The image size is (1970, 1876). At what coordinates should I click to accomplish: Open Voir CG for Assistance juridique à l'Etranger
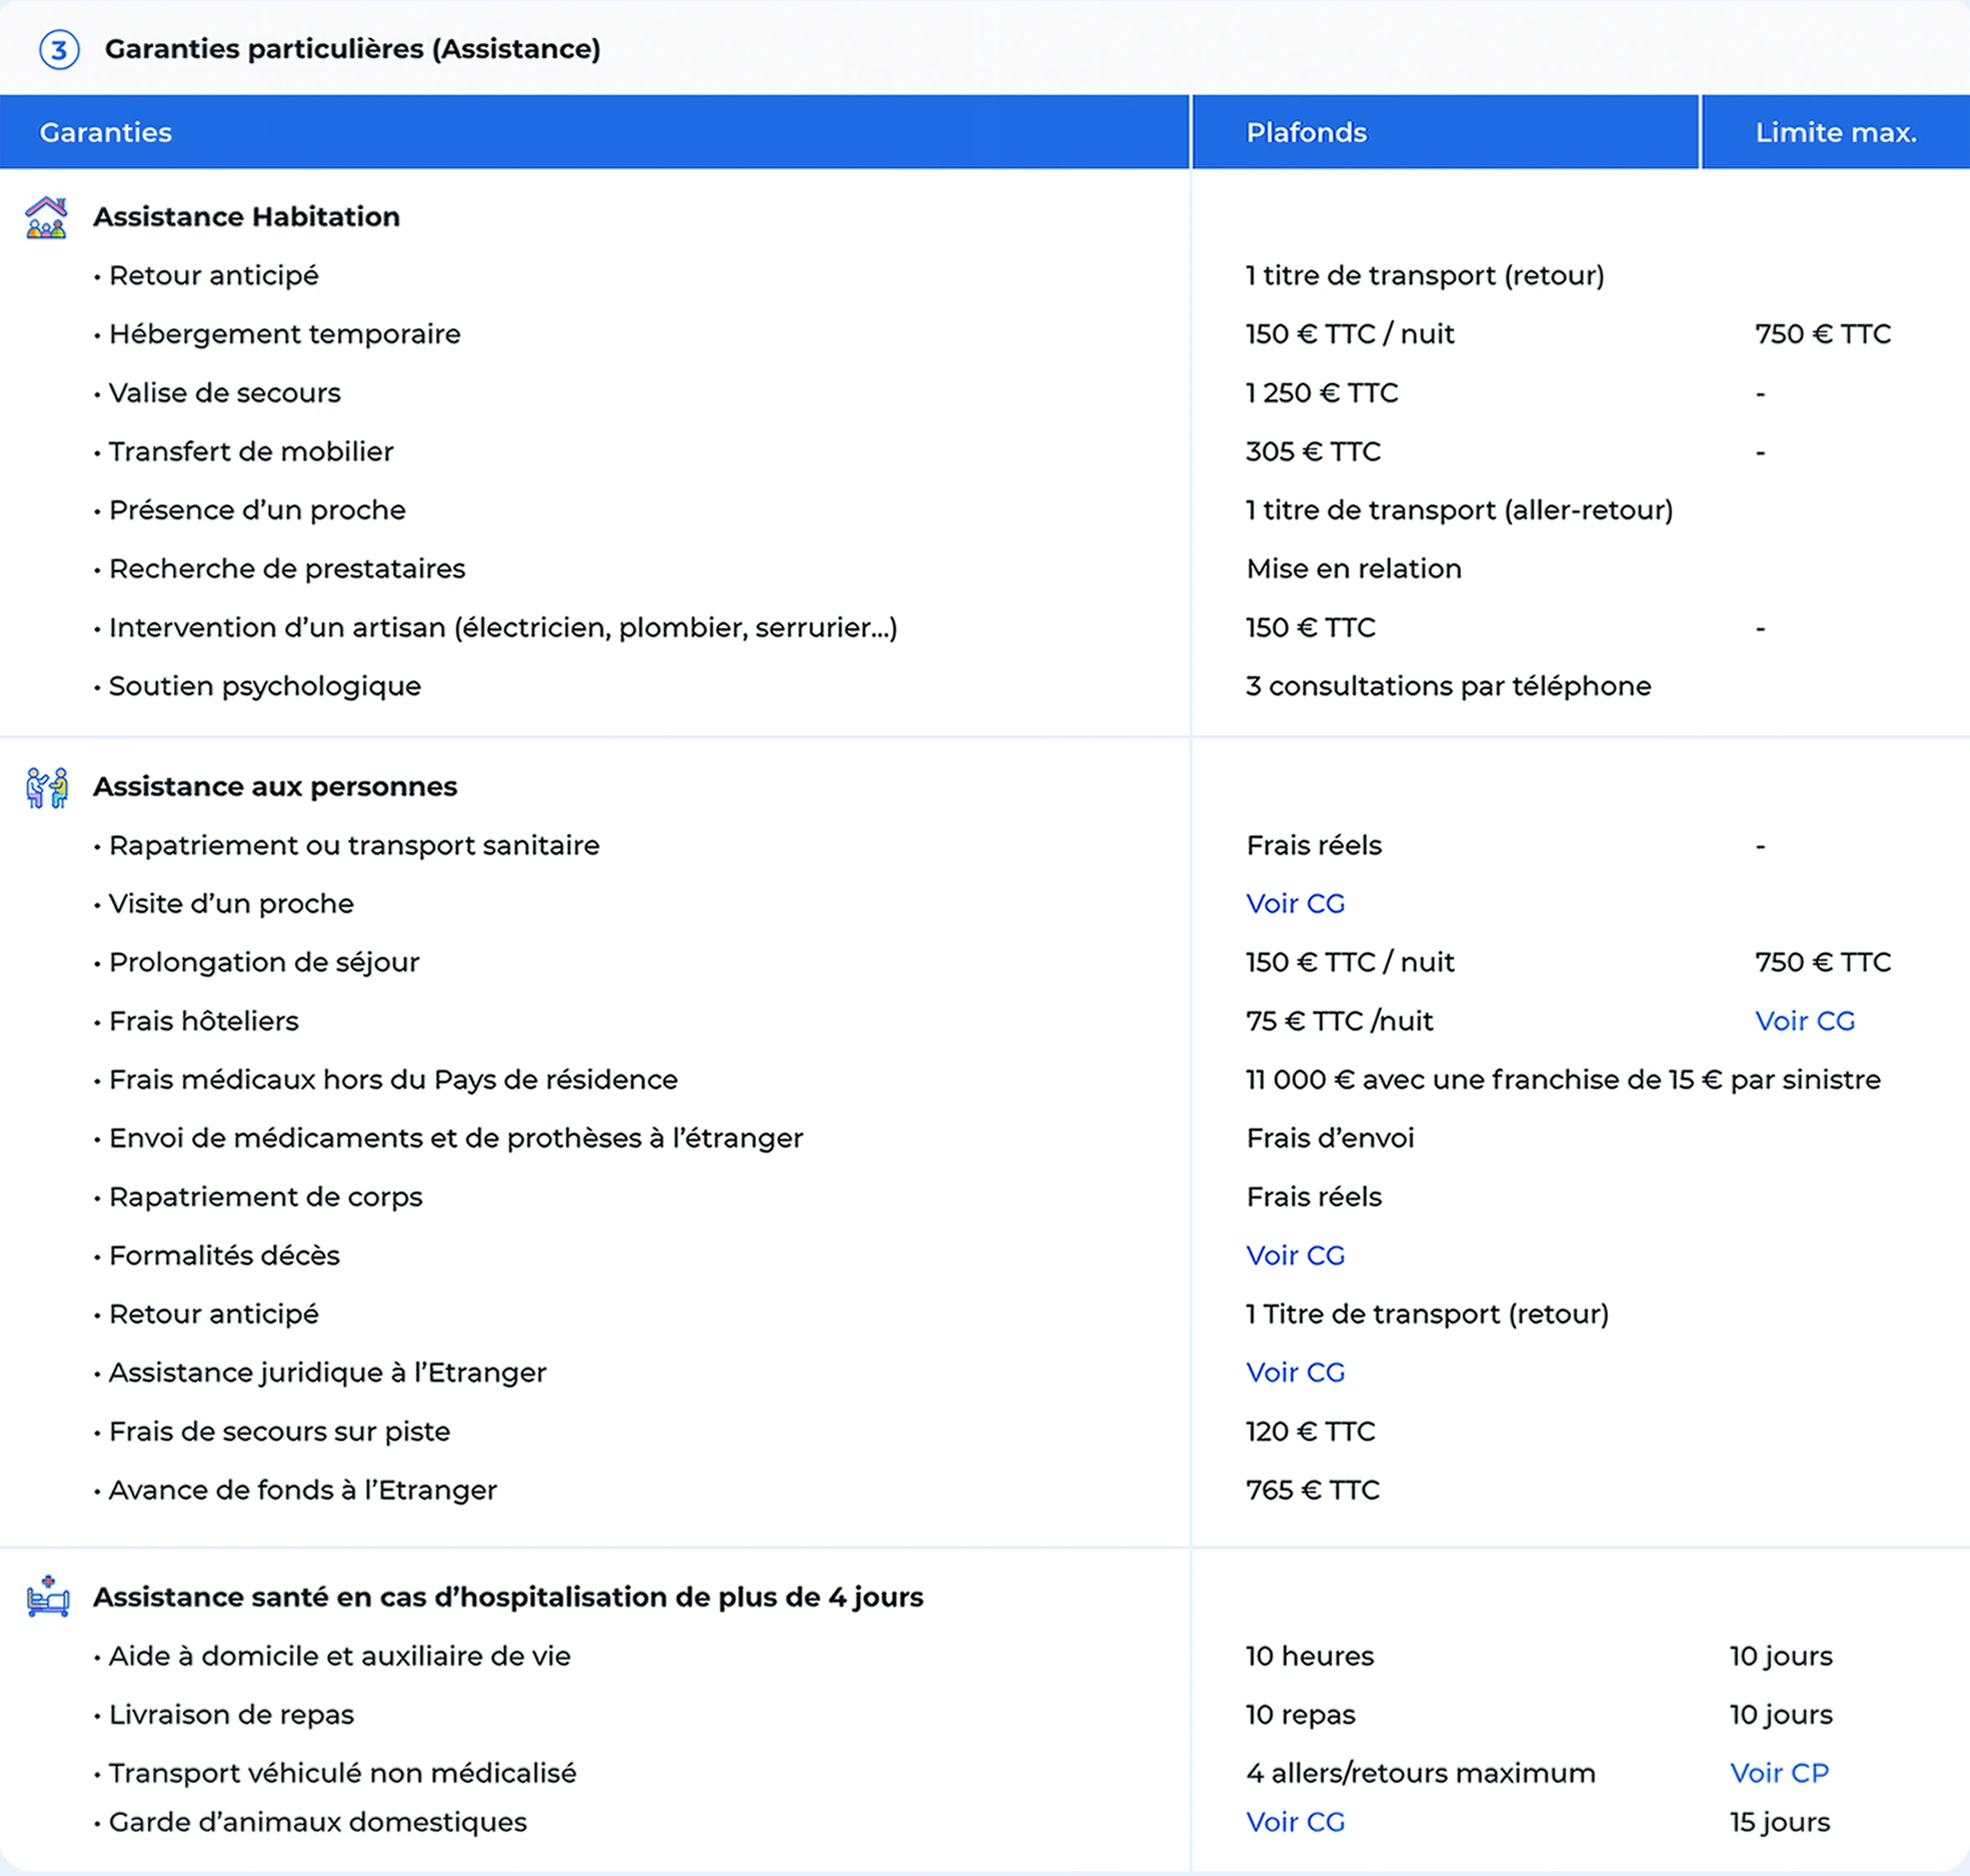(1295, 1372)
